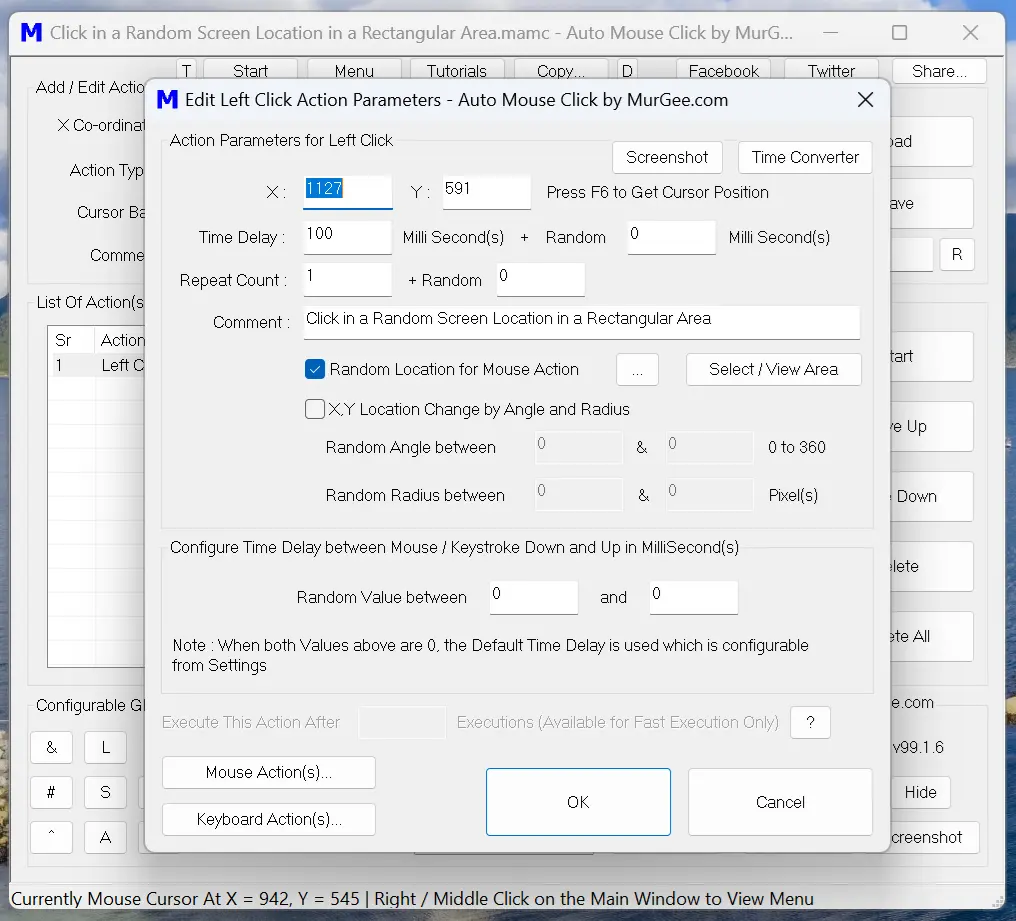Enable X,Y Location Change by Angle and Radius
Image resolution: width=1016 pixels, height=921 pixels.
(x=315, y=409)
